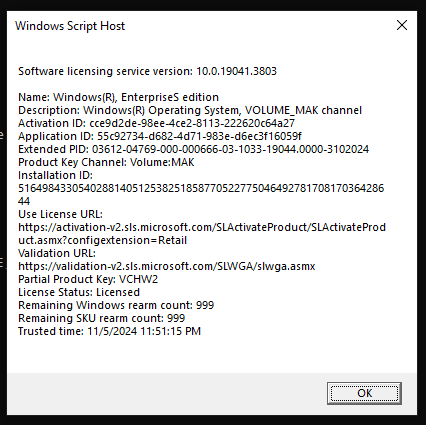
Task: Click the Software licensing service version line
Action: 147,71
